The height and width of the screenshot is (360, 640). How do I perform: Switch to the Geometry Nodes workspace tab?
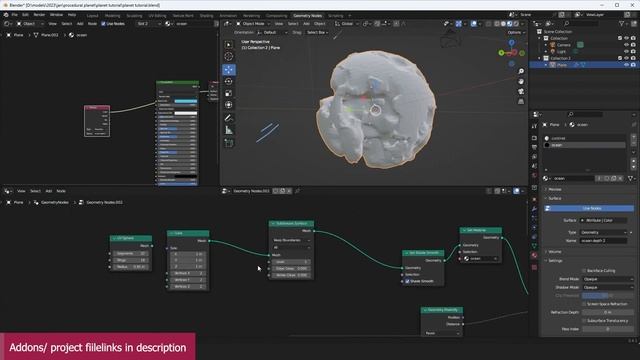307,16
